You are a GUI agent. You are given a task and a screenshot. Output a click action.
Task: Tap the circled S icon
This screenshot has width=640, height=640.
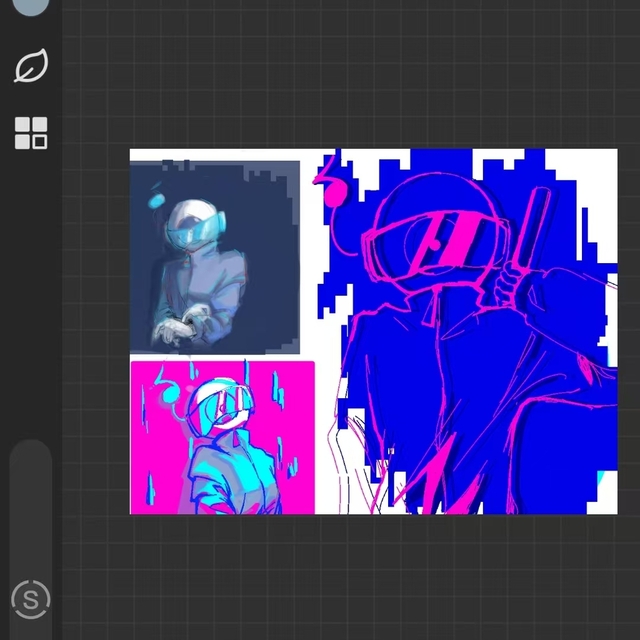pos(31,600)
